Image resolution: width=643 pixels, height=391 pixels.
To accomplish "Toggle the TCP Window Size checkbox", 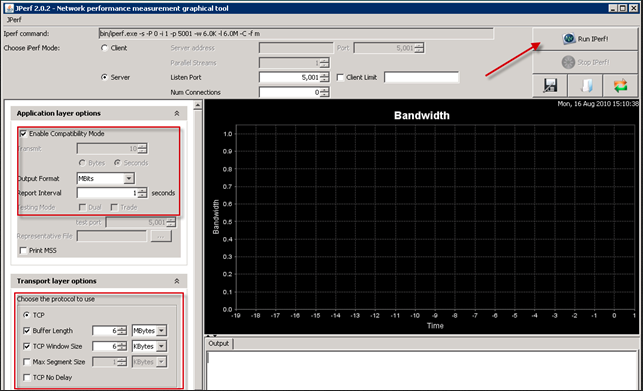I will [27, 346].
